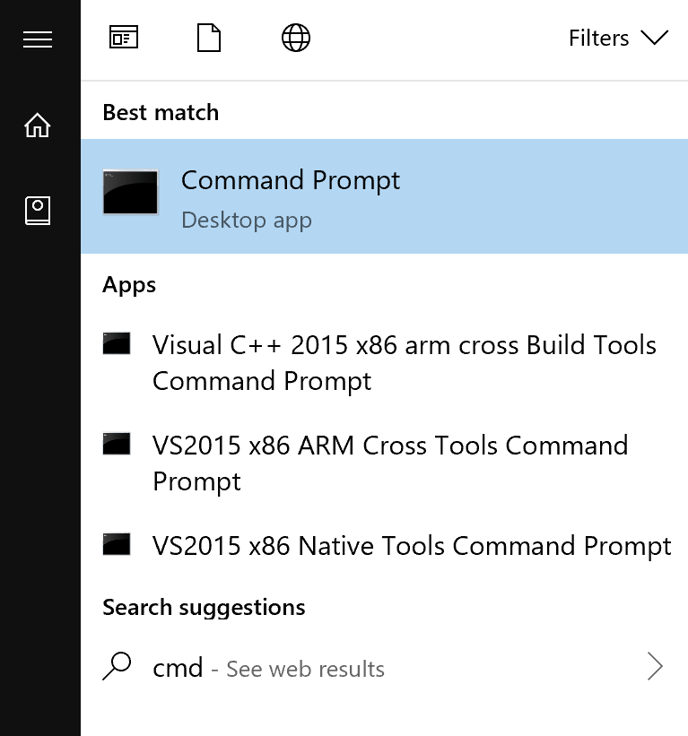Open the Notebook icon in the sidebar
Viewport: 688px width, 736px height.
click(38, 210)
